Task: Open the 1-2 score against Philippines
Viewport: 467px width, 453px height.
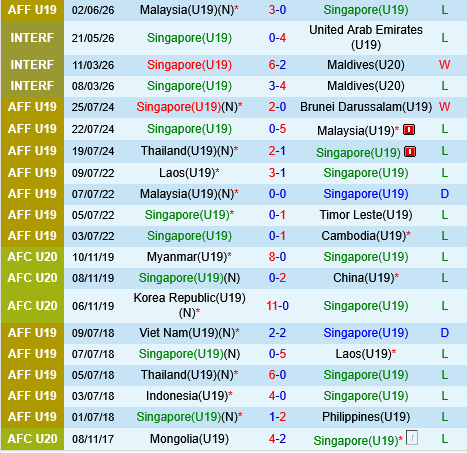Action: (x=277, y=417)
